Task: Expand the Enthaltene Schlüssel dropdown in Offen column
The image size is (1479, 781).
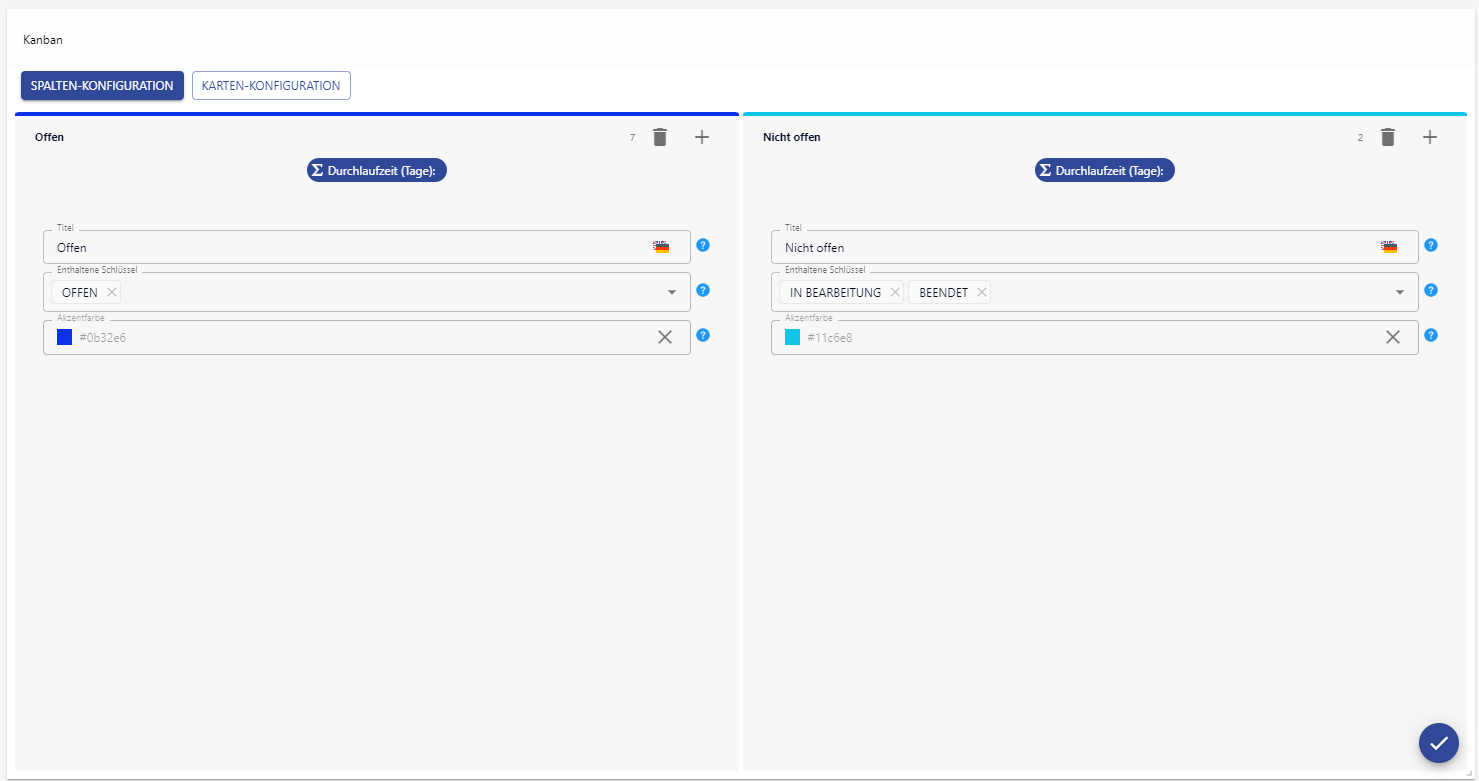Action: [x=672, y=292]
